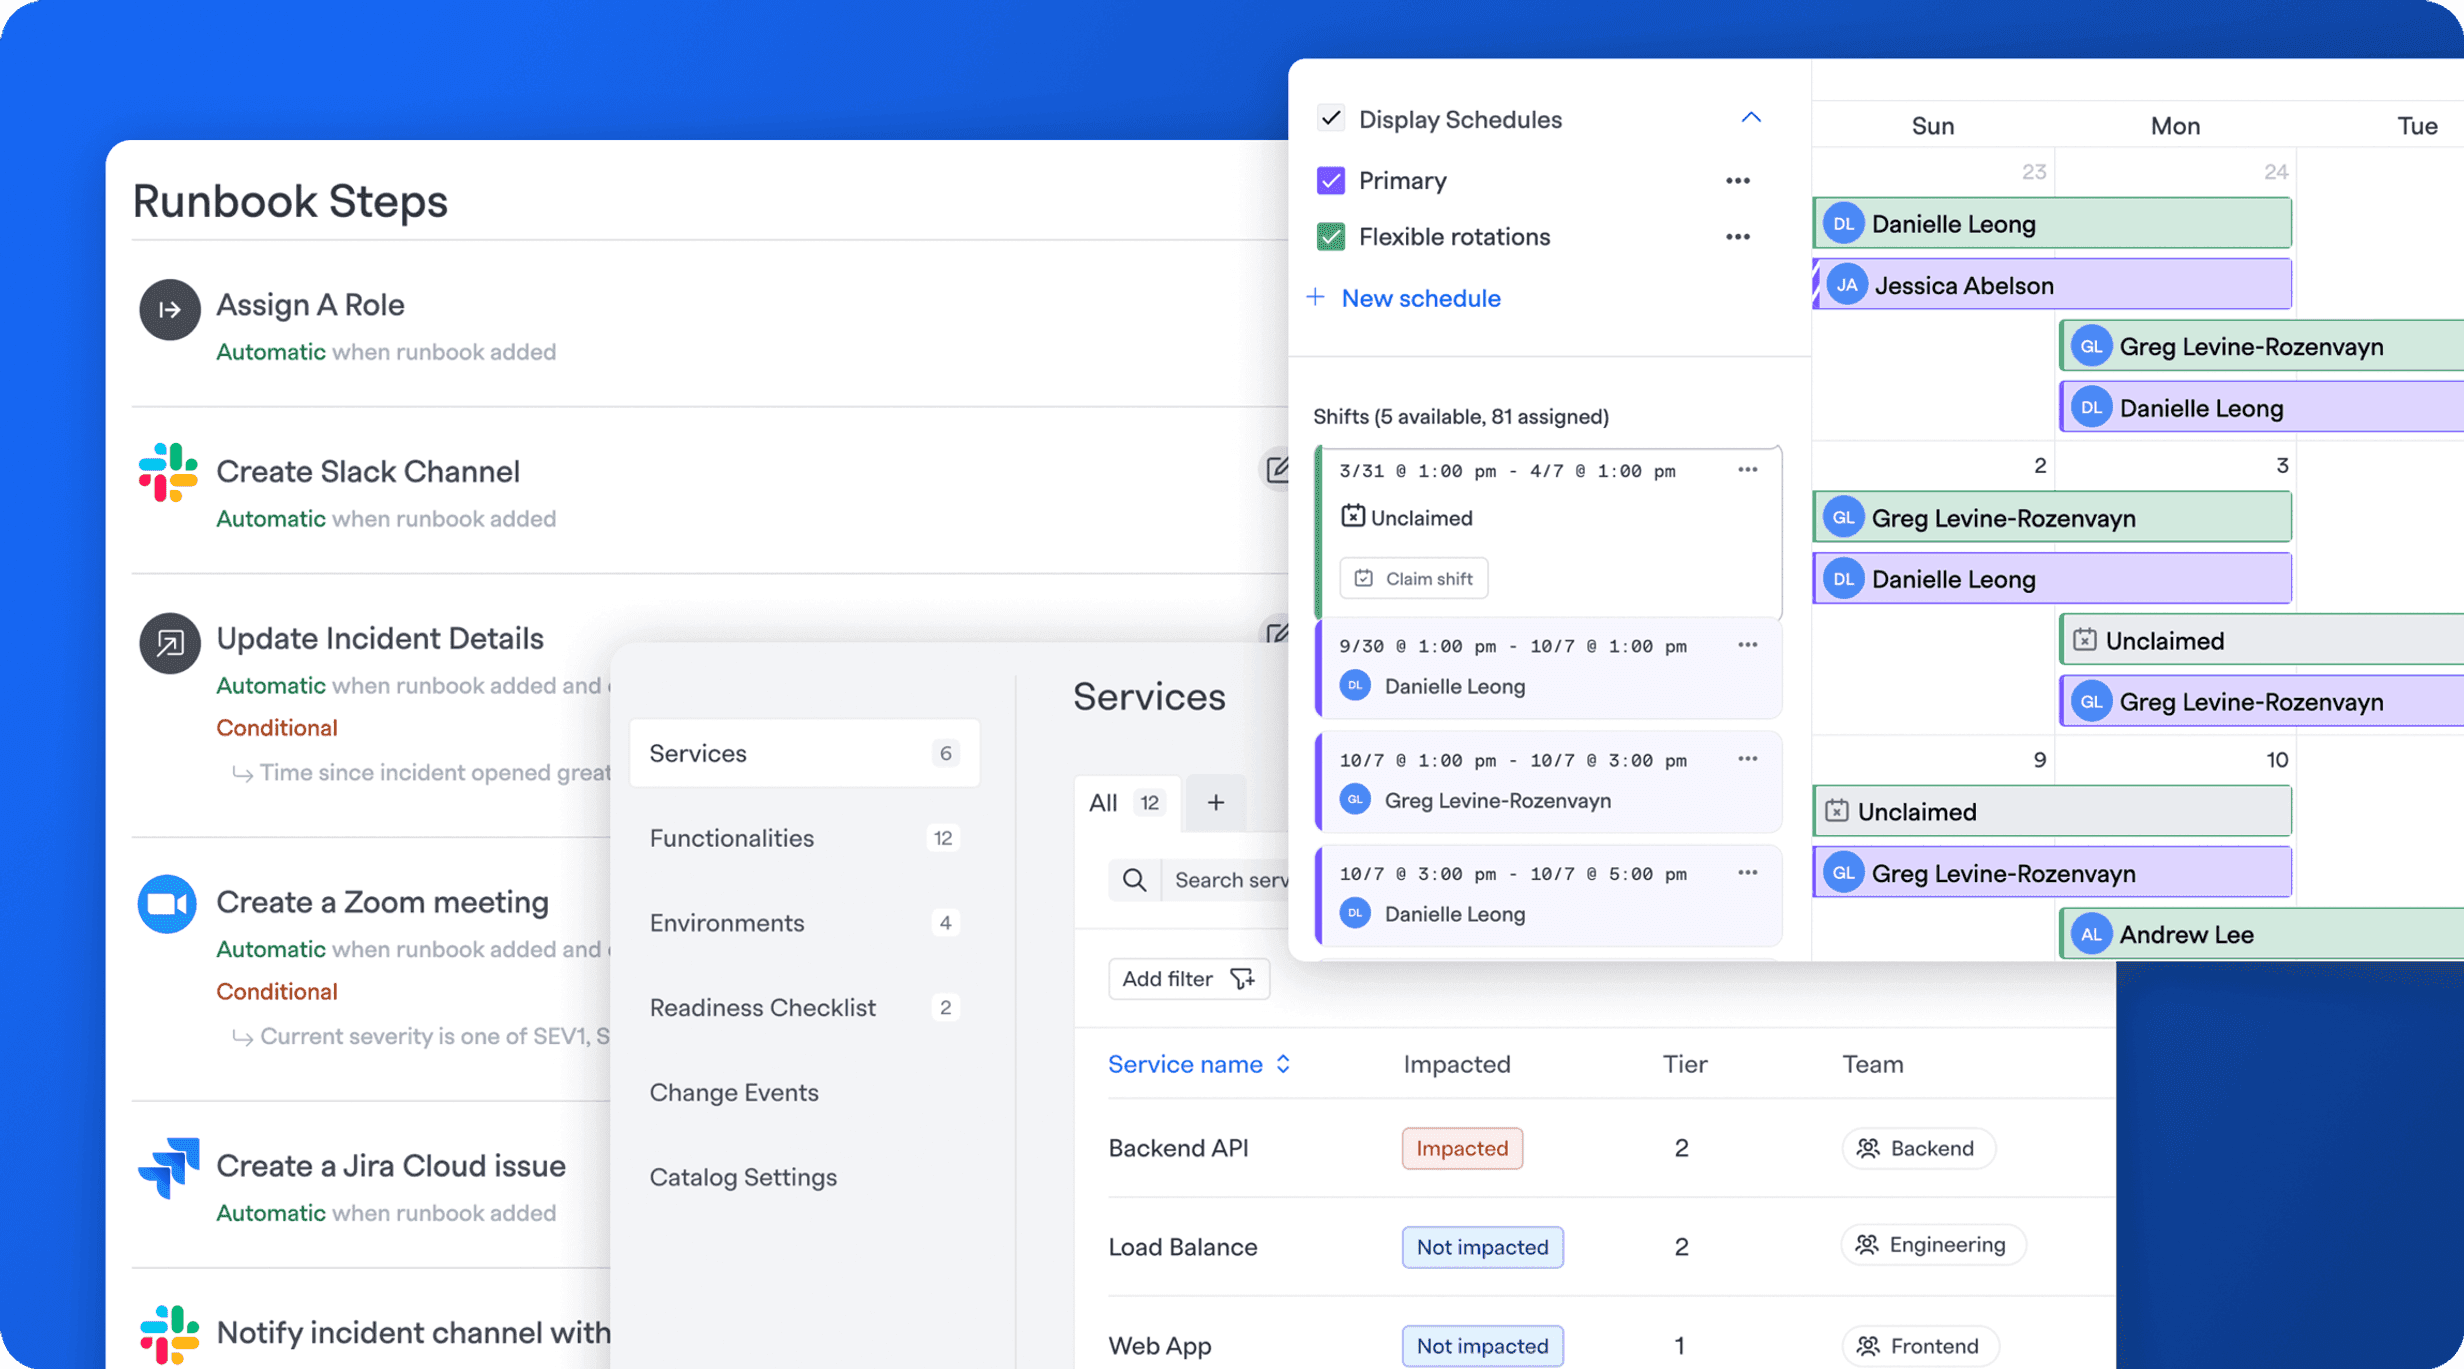Open the Add filter dropdown
The height and width of the screenshot is (1369, 2464).
pos(1188,979)
